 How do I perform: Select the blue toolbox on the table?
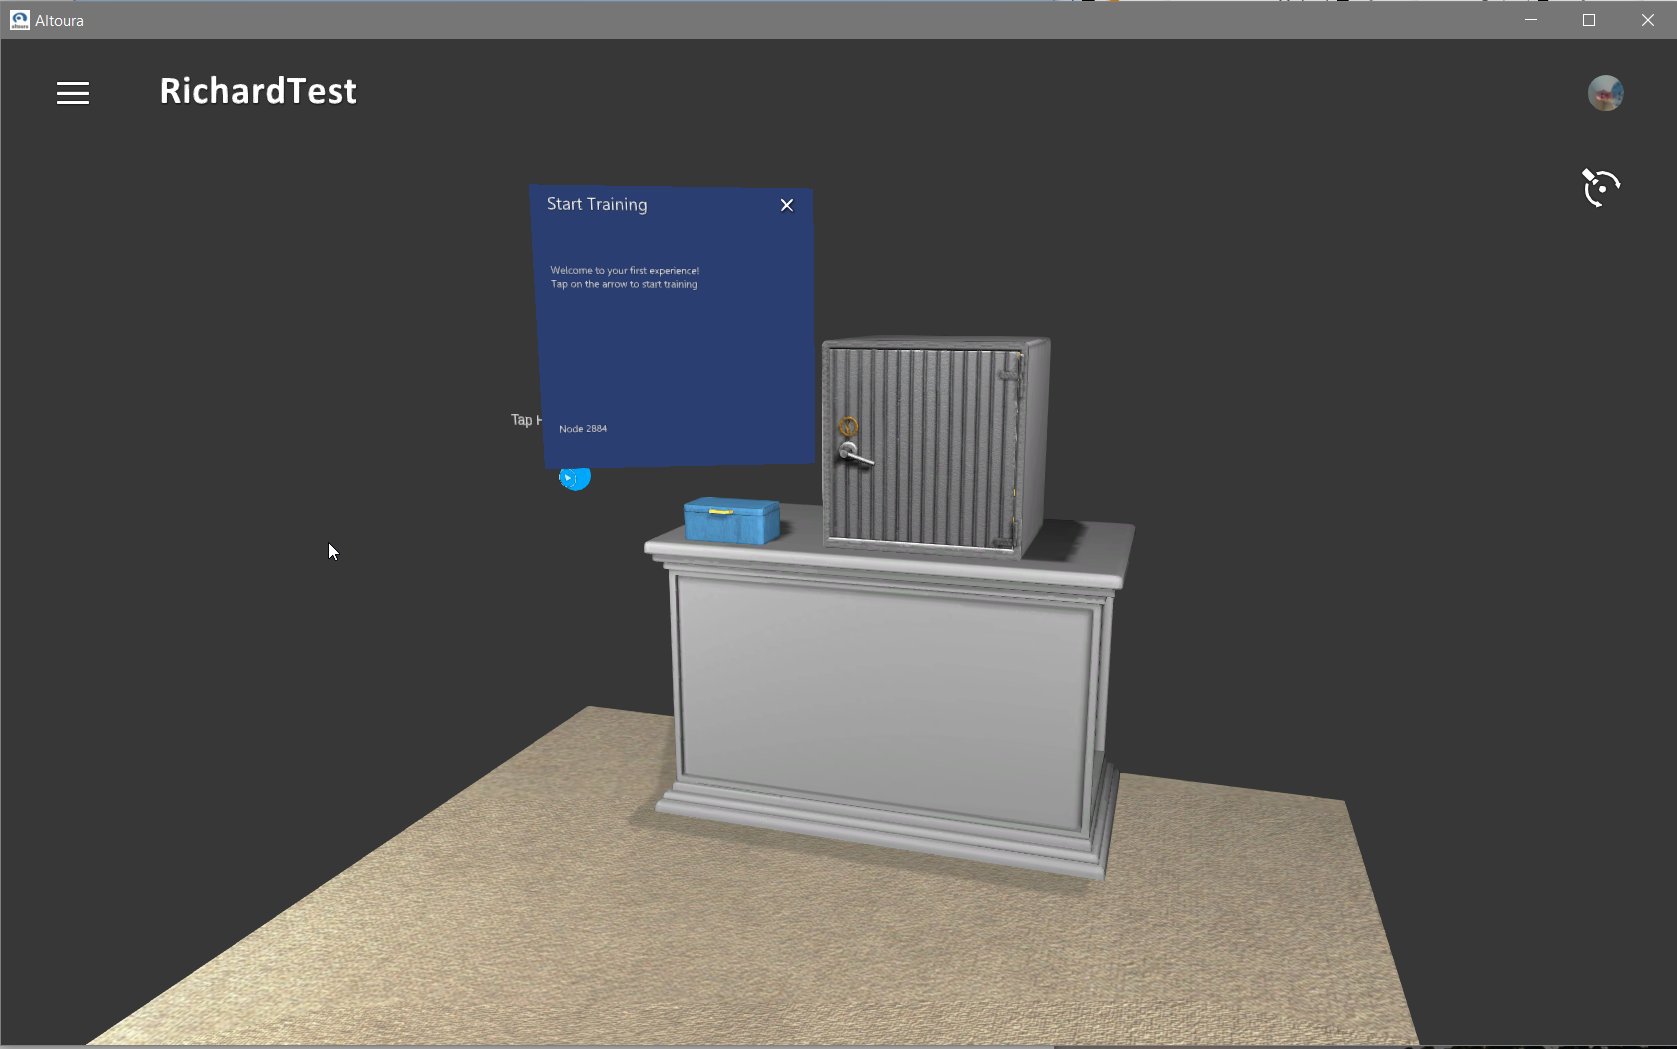pyautogui.click(x=732, y=520)
